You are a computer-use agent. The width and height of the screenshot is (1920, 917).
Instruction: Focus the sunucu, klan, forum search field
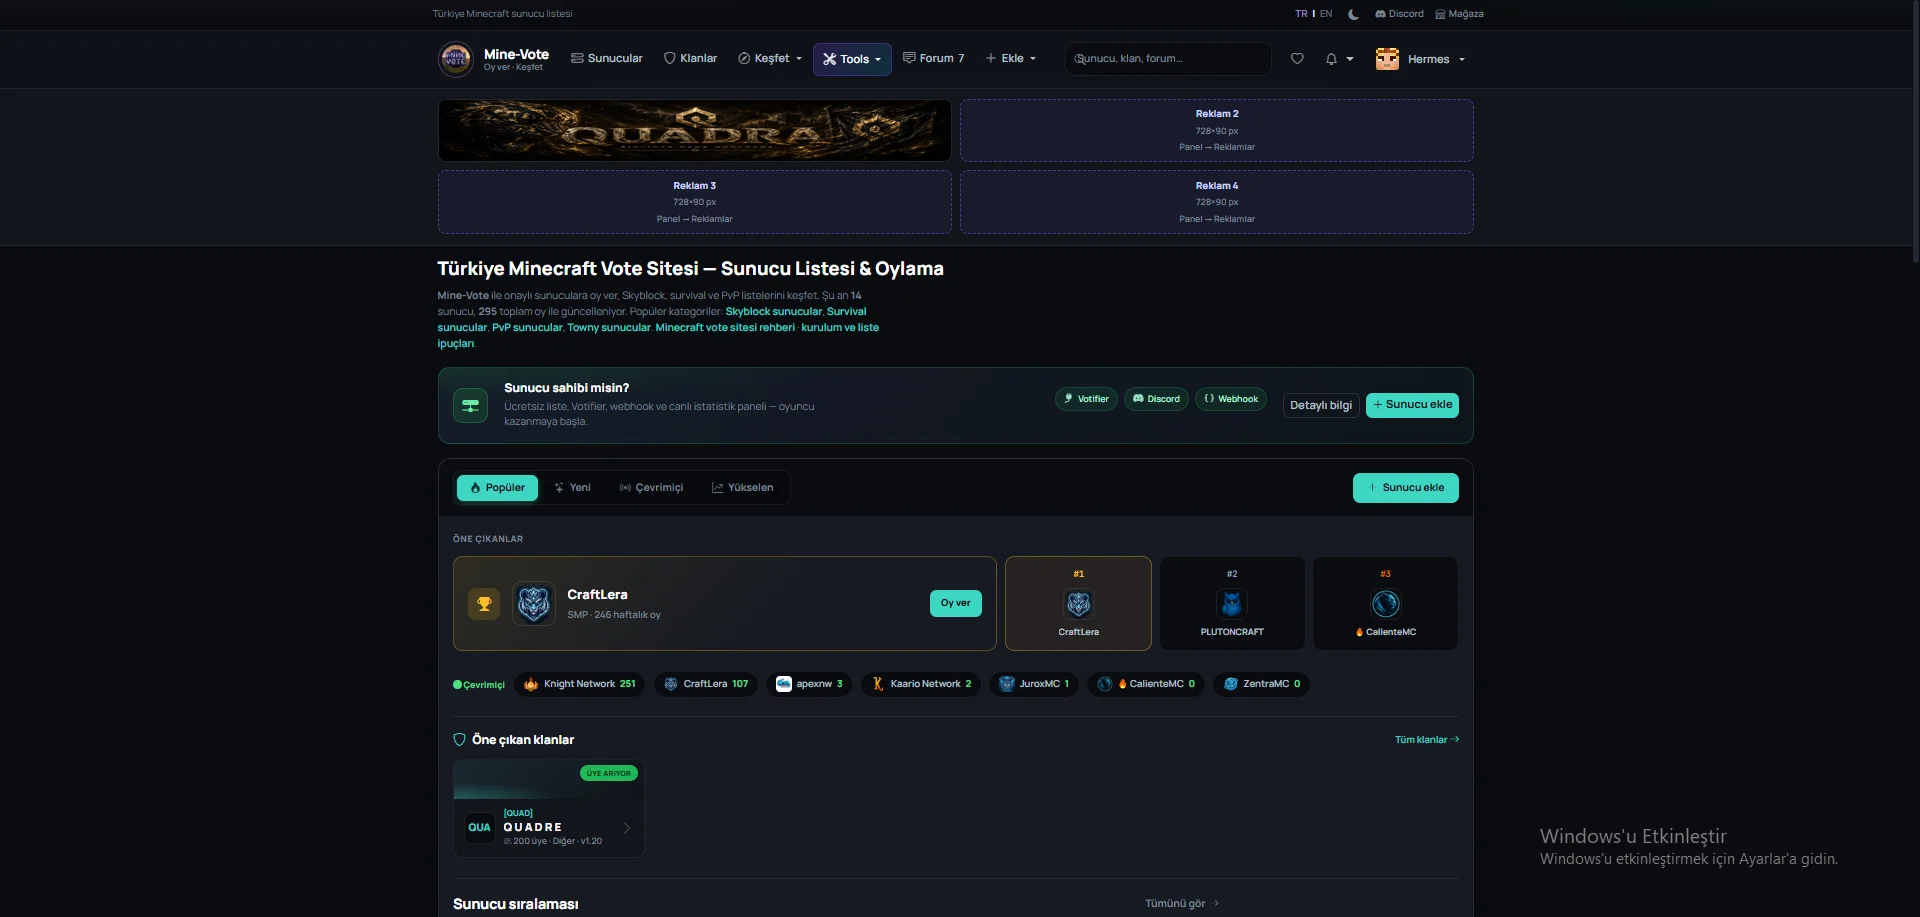click(1168, 59)
